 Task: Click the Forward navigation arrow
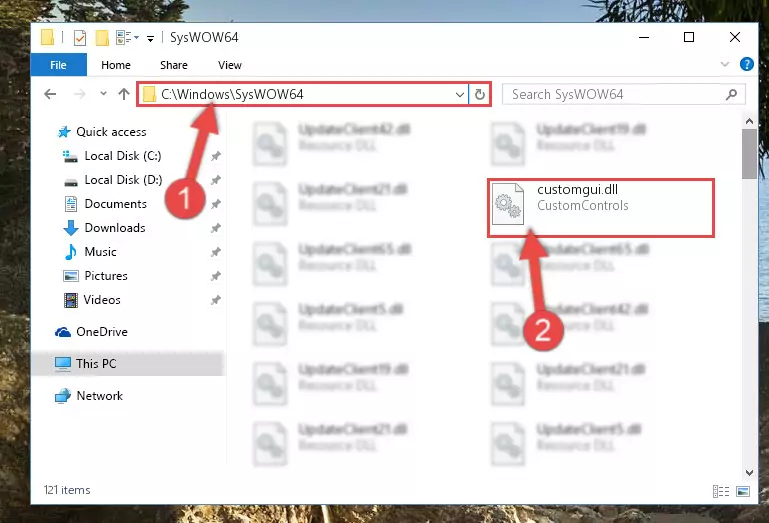click(79, 94)
